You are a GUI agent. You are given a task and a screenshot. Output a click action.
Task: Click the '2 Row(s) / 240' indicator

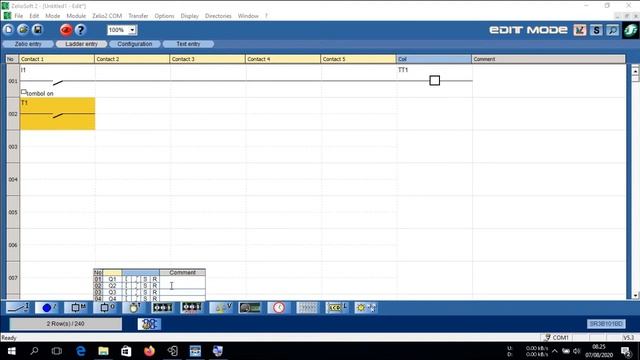click(x=65, y=324)
